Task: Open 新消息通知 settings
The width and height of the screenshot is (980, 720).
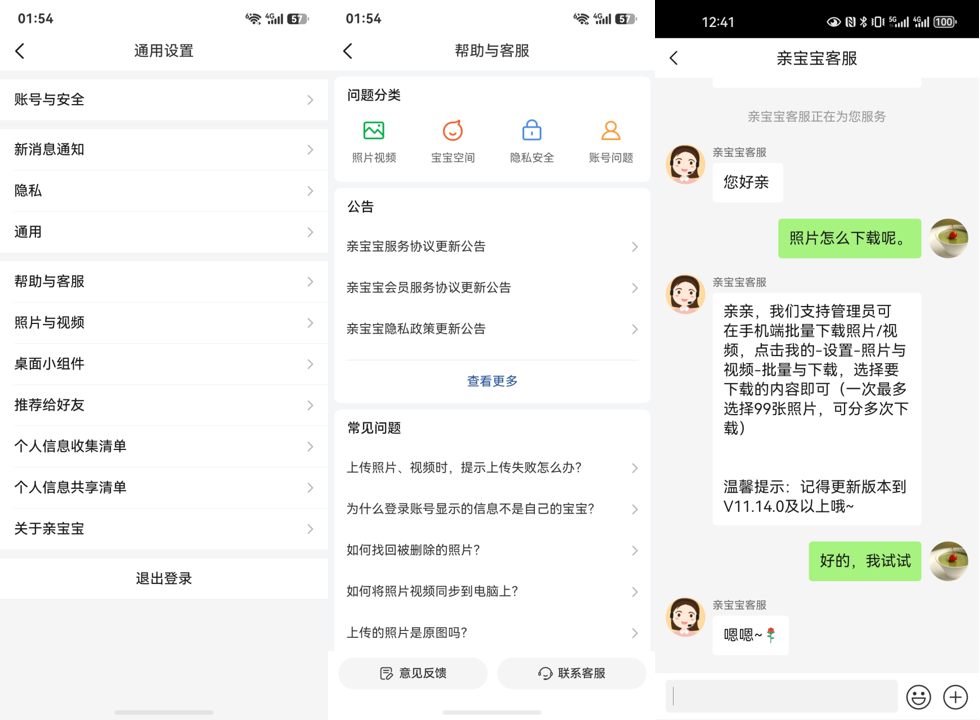Action: click(x=164, y=149)
